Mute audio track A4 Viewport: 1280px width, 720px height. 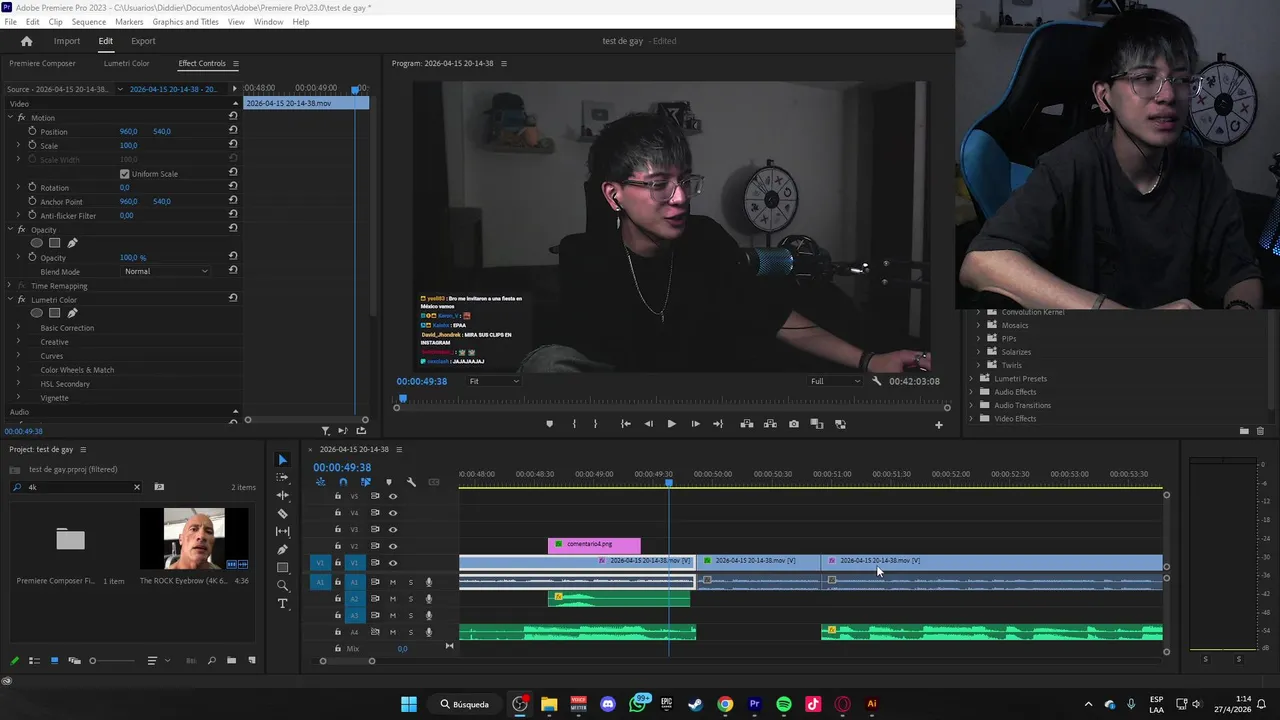[393, 632]
